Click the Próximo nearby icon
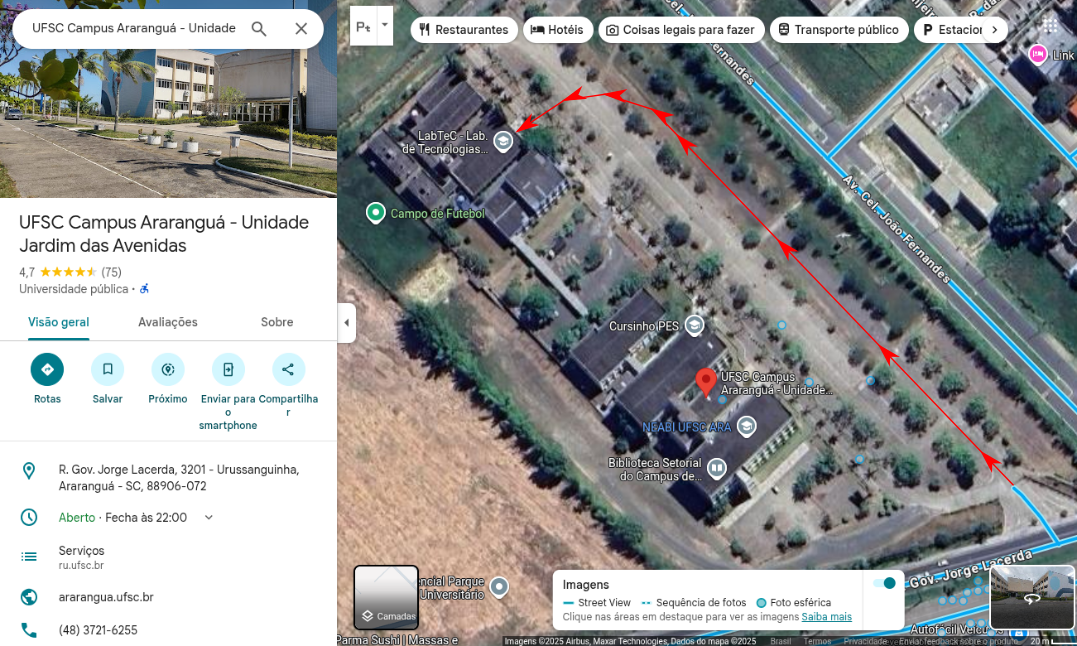 (168, 369)
